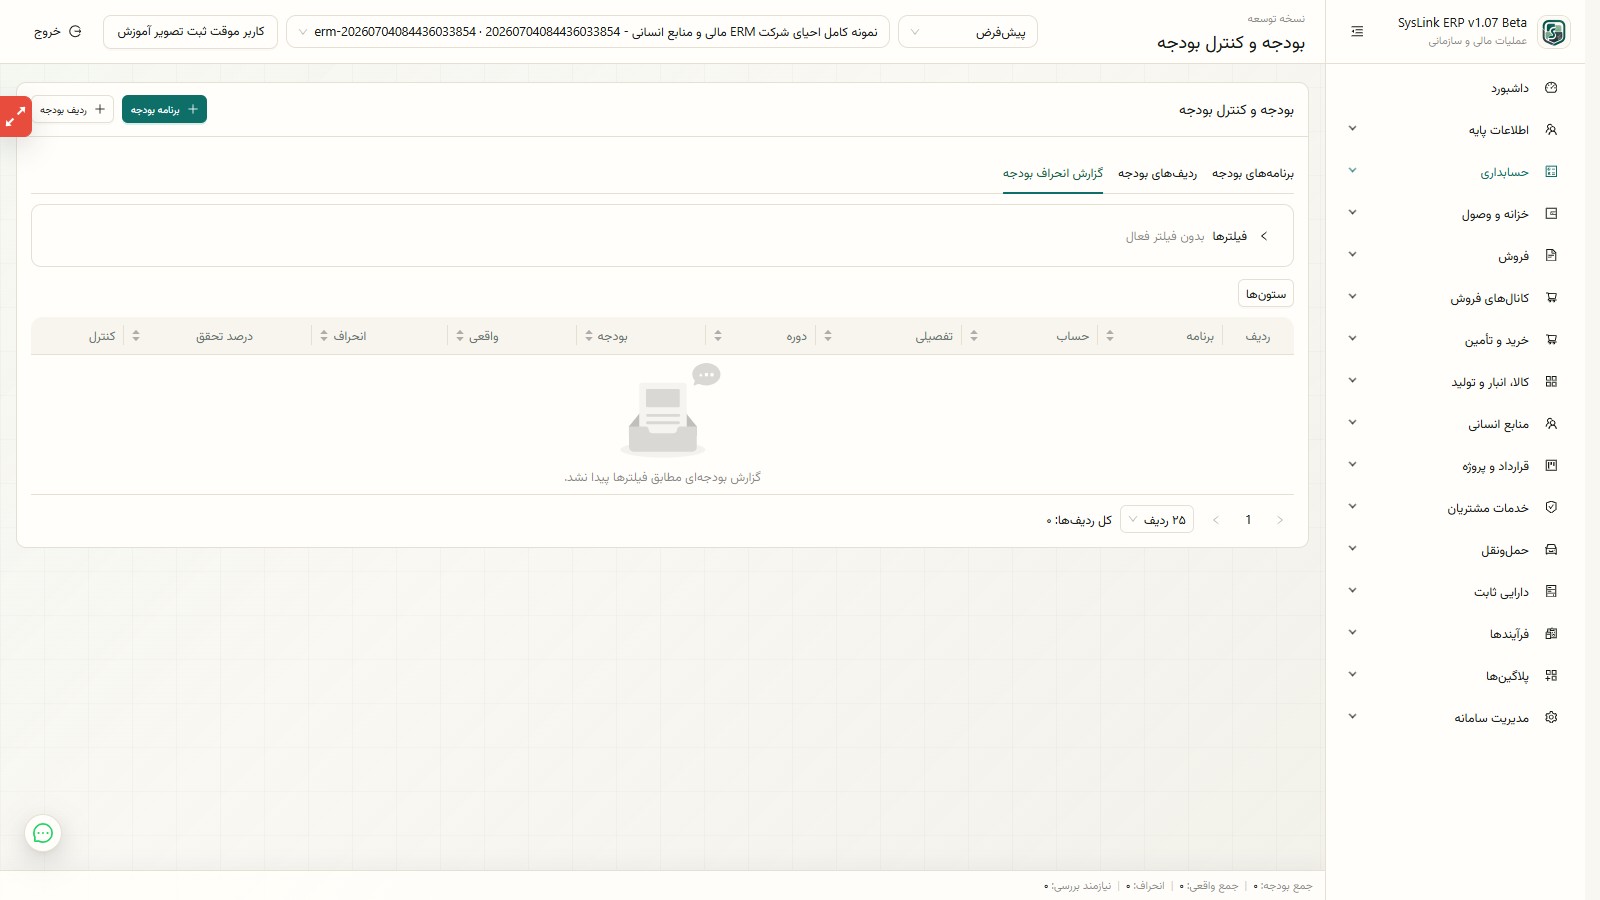
Task: Collapse sidebar with the menu fold icon
Action: tap(1357, 32)
